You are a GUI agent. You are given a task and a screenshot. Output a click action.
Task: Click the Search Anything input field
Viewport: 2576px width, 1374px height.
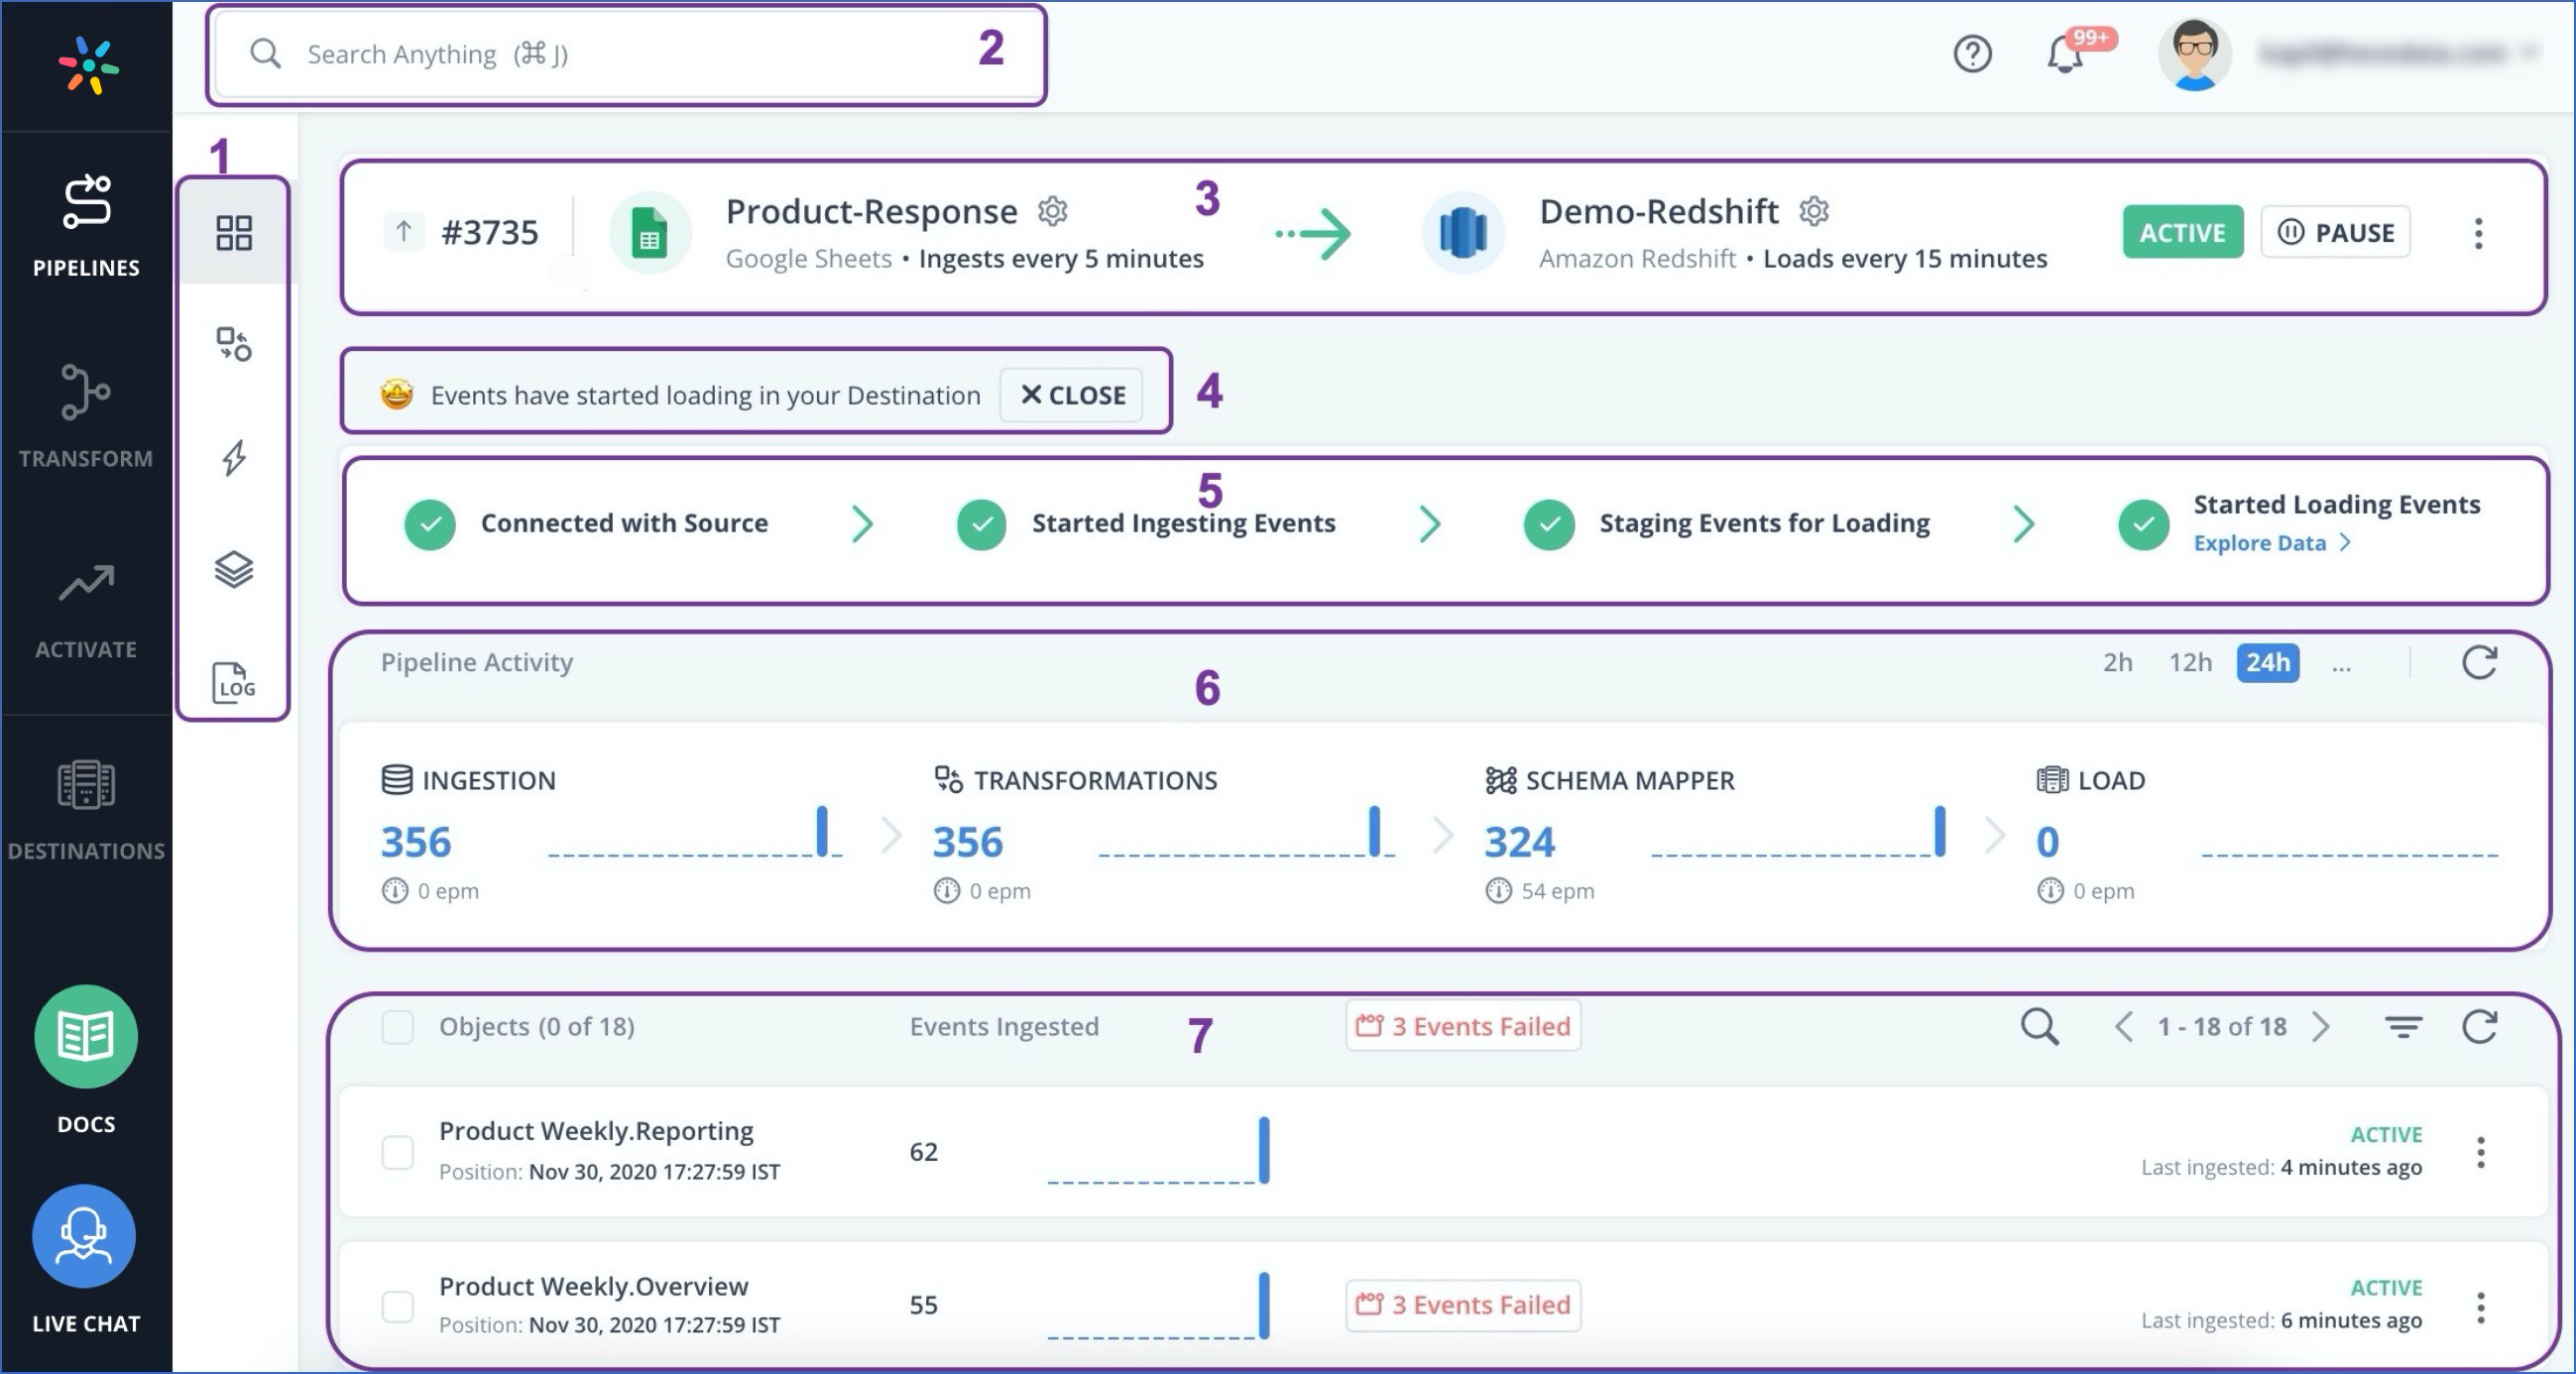[620, 54]
